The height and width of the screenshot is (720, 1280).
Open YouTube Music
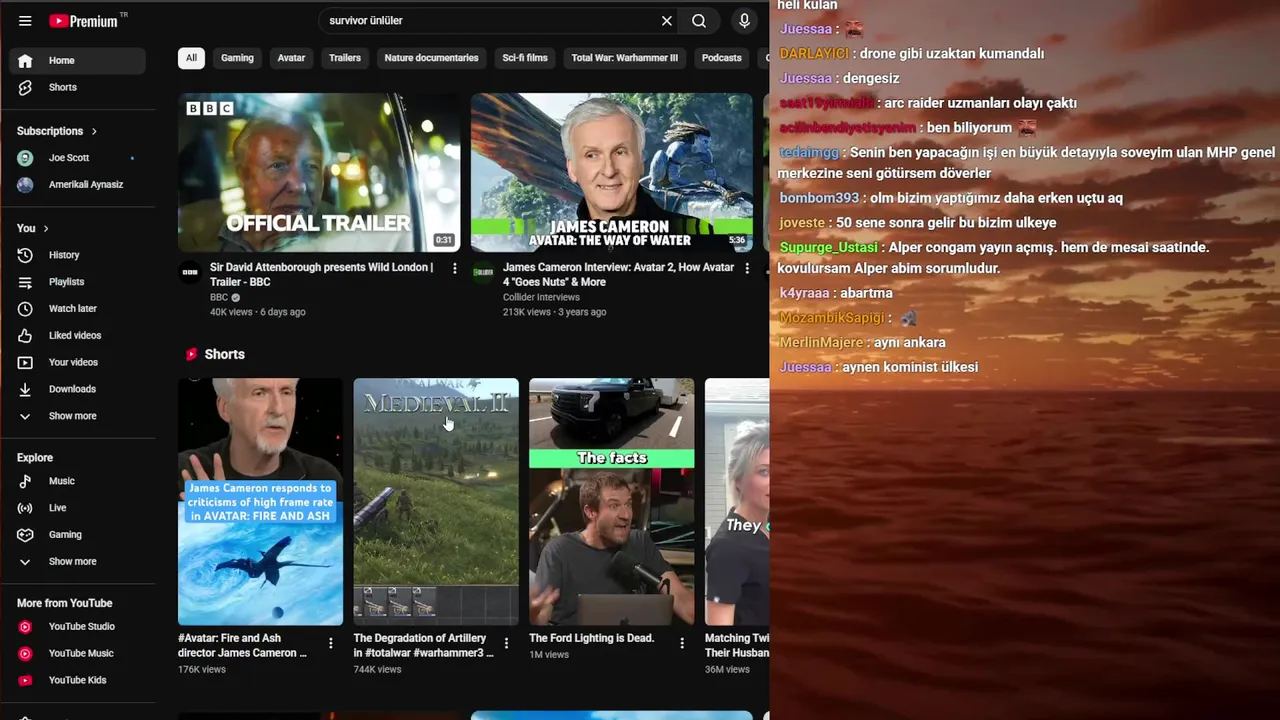coord(77,654)
